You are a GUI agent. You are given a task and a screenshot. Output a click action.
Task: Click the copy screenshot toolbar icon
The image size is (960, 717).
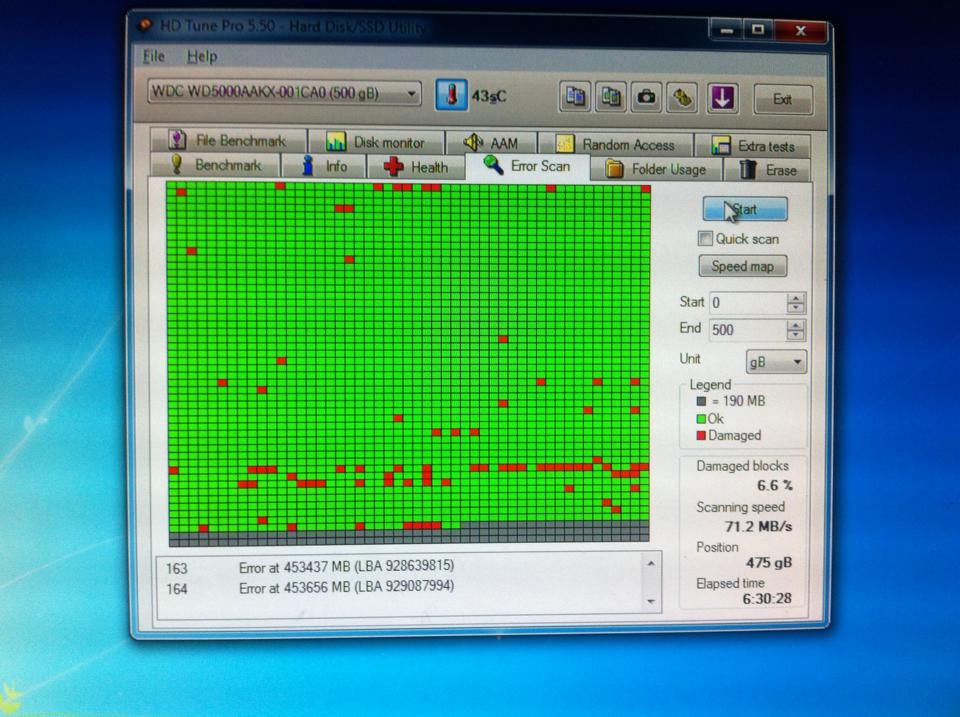point(610,97)
